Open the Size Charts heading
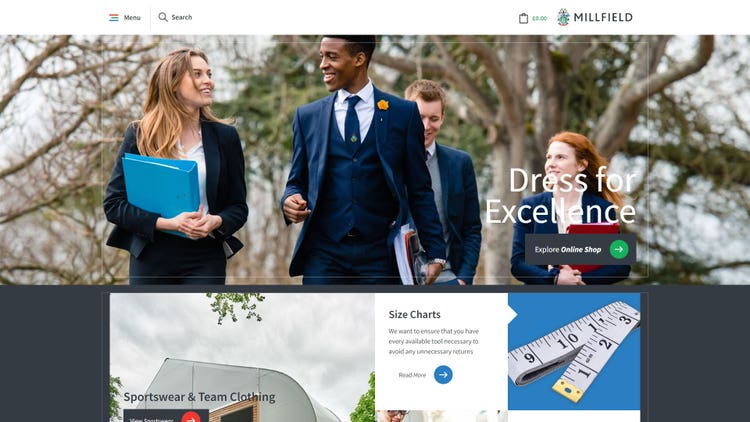 (x=414, y=314)
